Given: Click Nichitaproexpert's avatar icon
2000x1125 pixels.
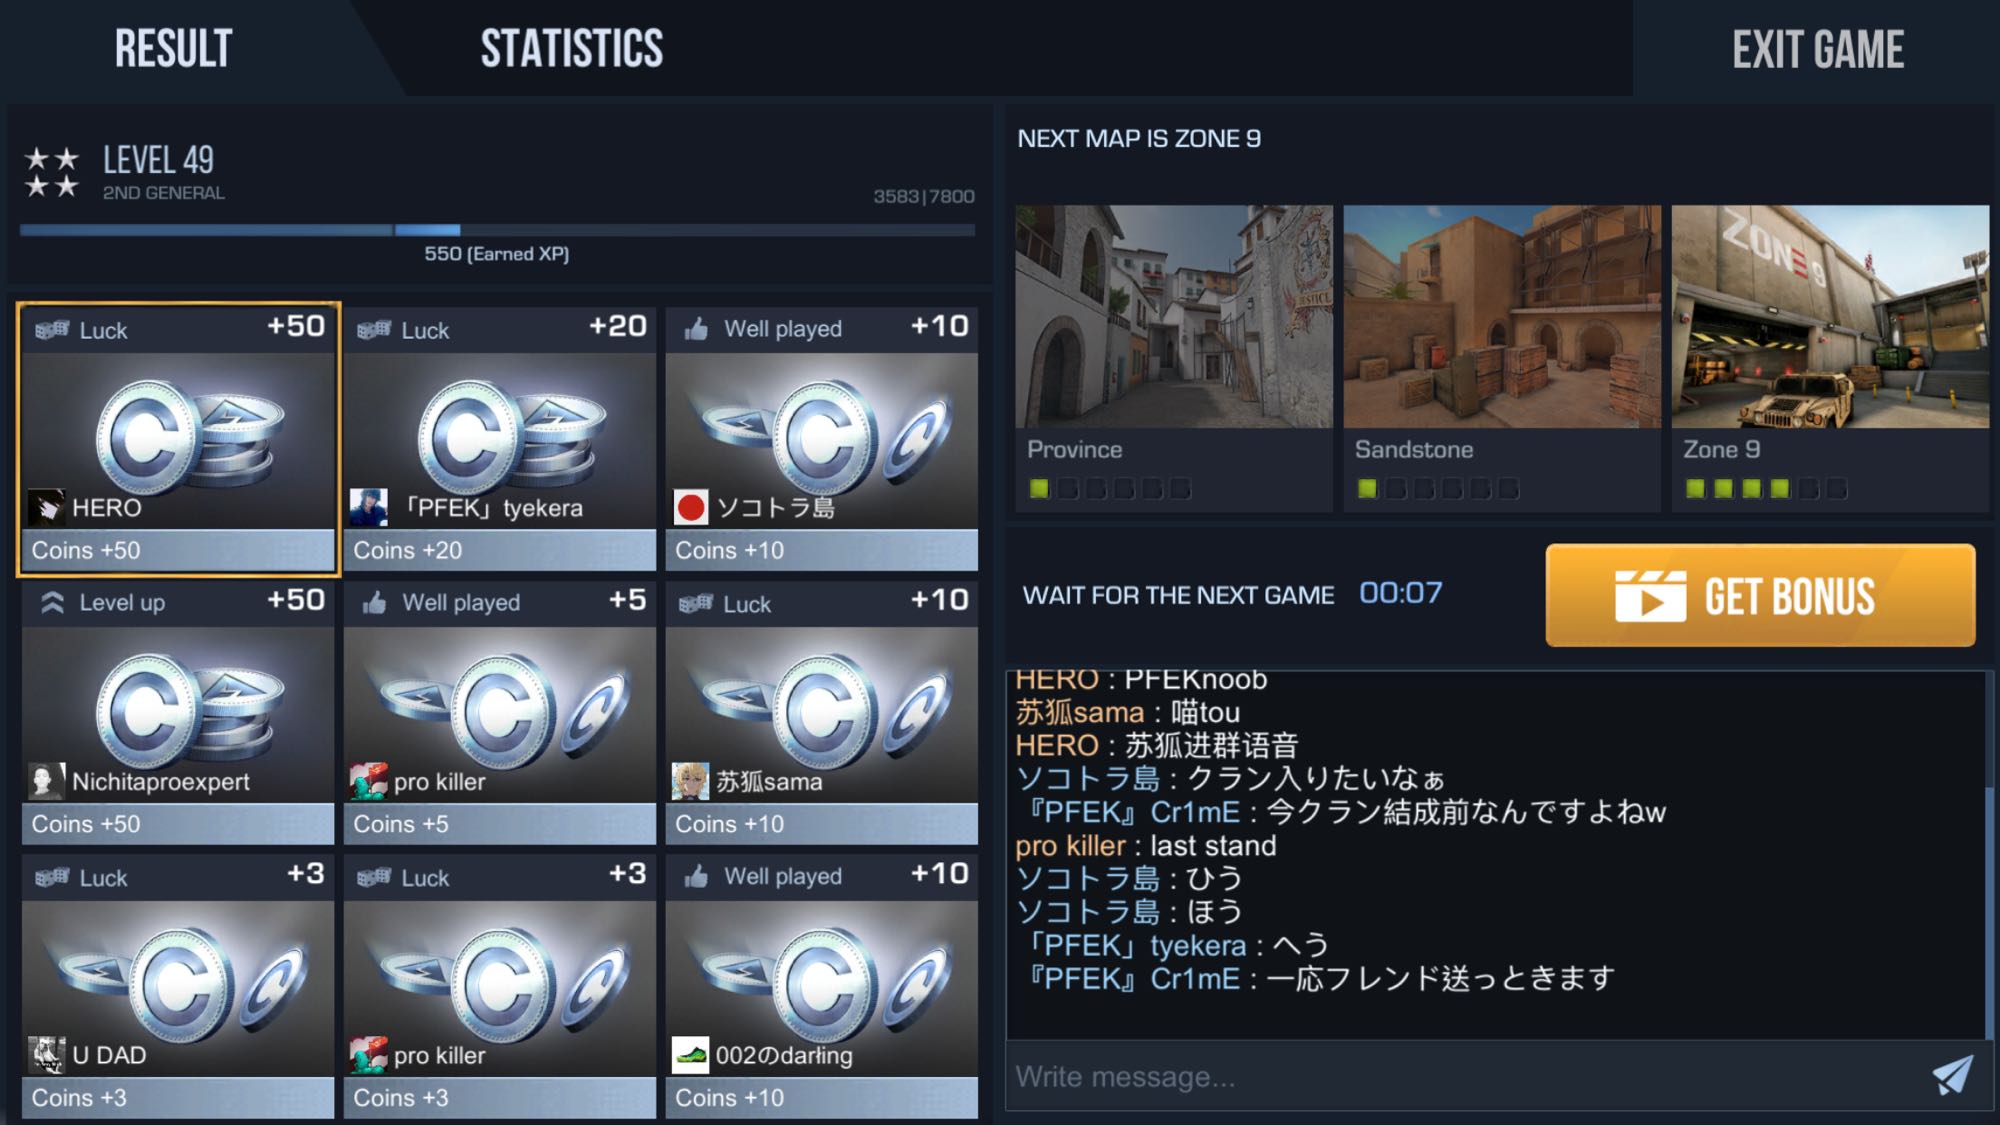Looking at the screenshot, I should click(46, 781).
